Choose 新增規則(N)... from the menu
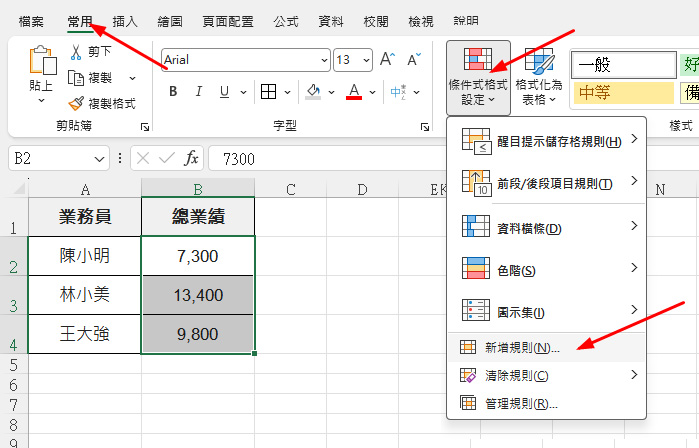Viewport: 699px width, 448px height. [547, 348]
